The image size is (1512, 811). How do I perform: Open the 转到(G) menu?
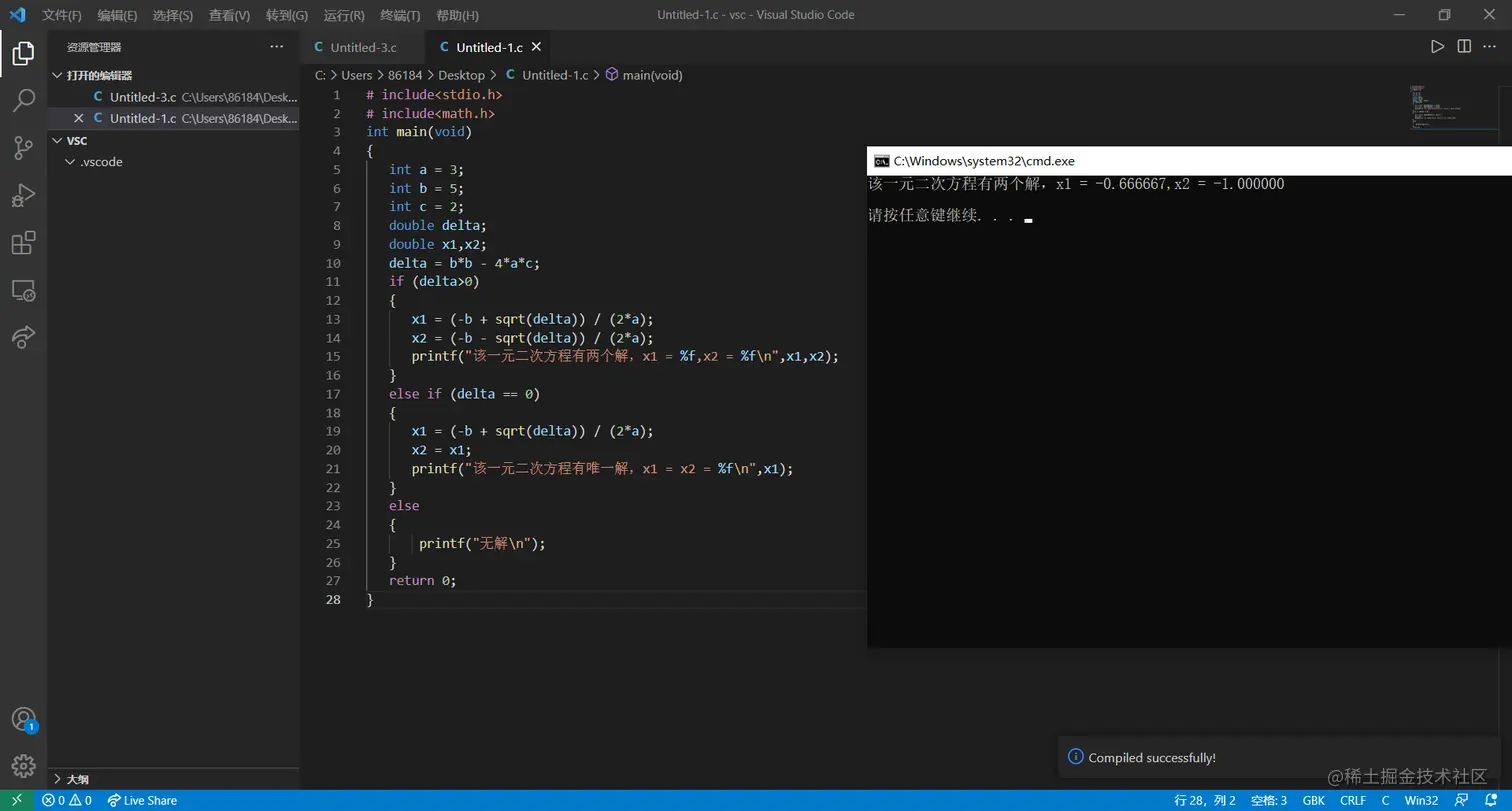point(287,15)
